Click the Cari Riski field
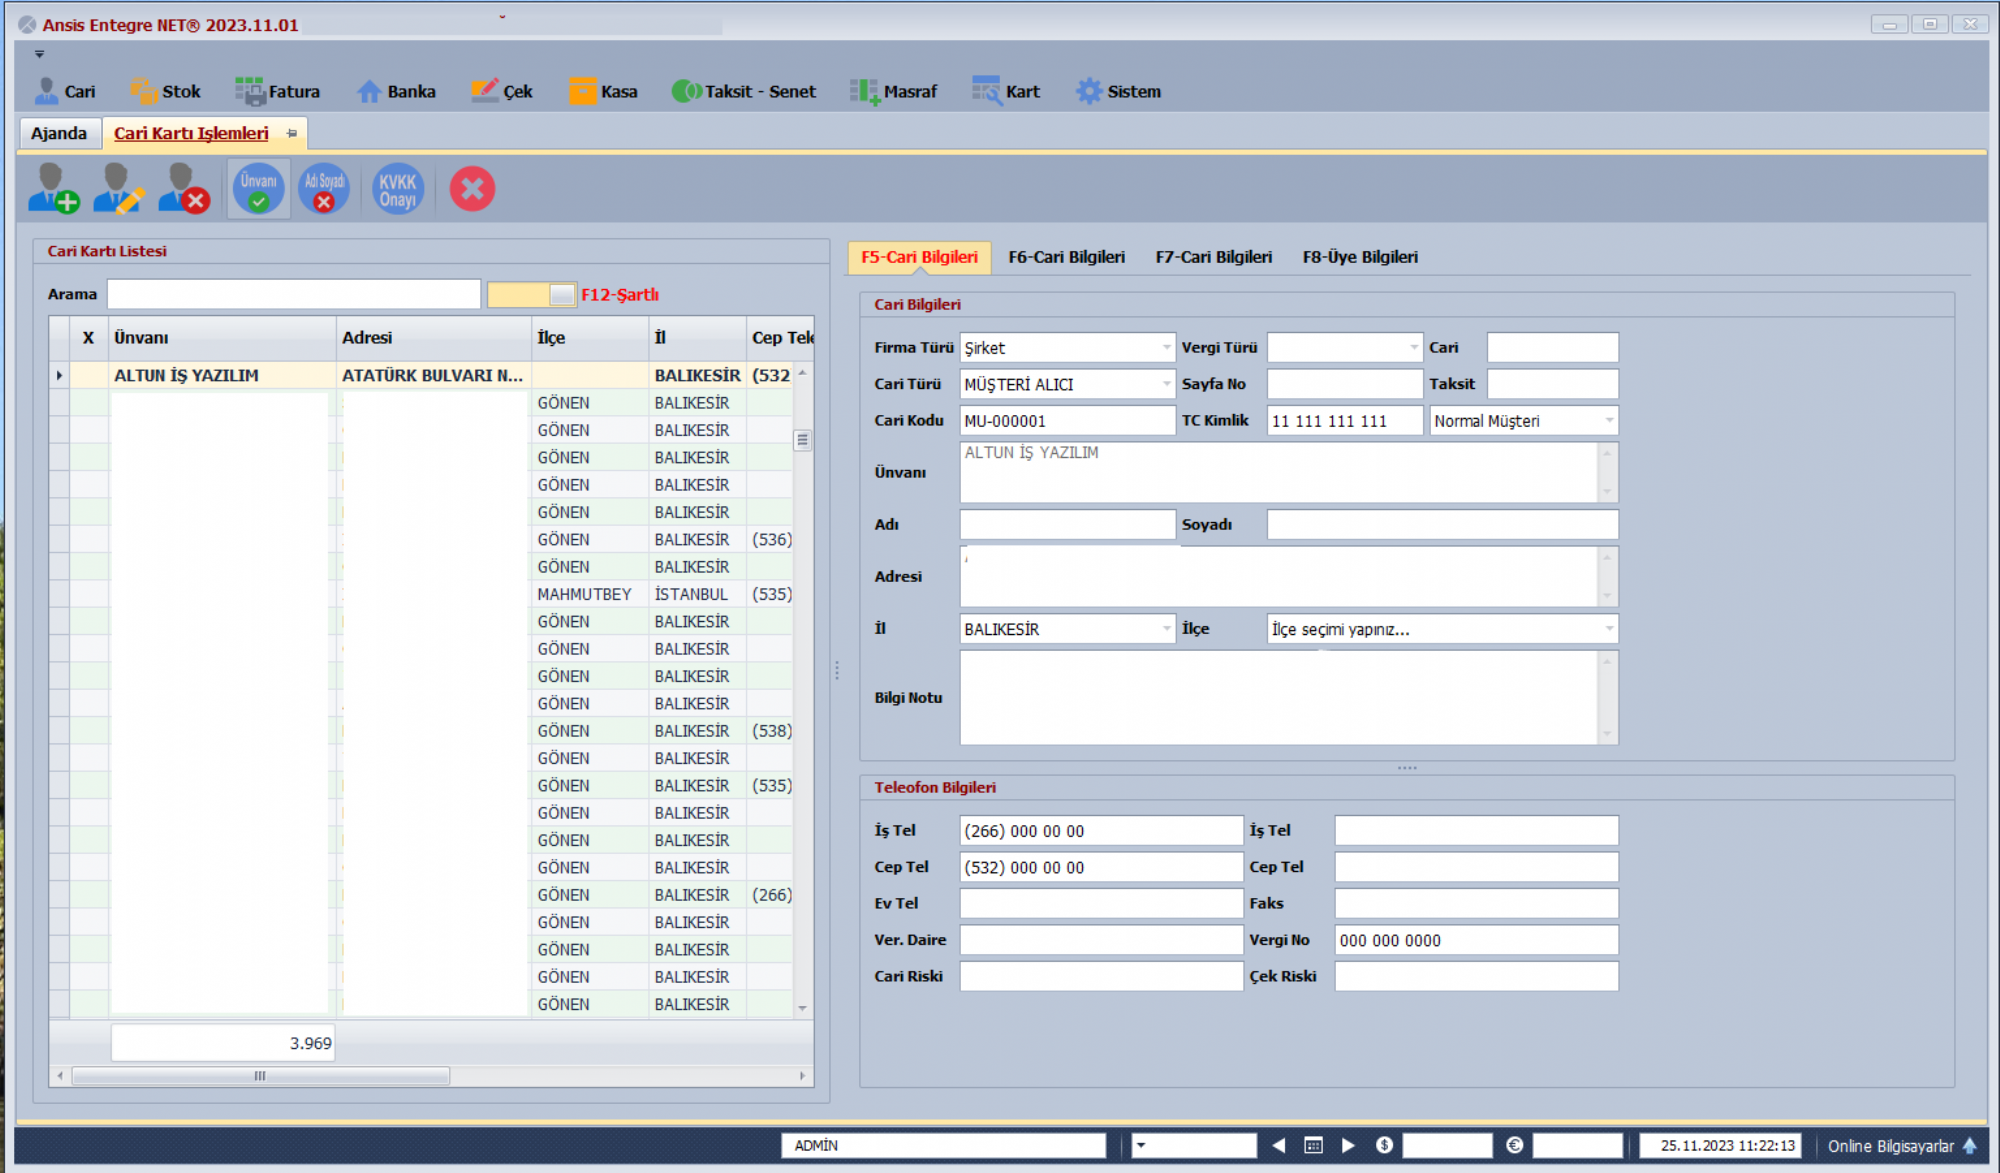Viewport: 2000px width, 1173px height. [1101, 976]
